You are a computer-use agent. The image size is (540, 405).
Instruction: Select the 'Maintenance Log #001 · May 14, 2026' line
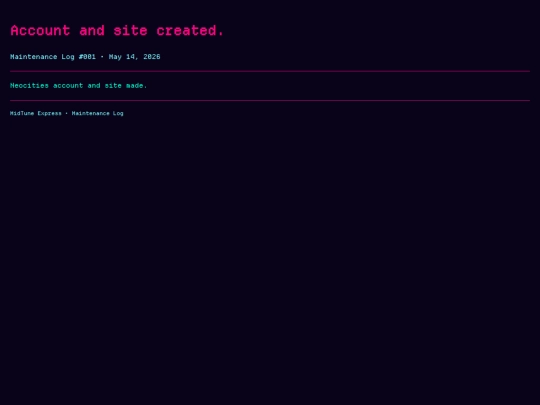pos(85,57)
